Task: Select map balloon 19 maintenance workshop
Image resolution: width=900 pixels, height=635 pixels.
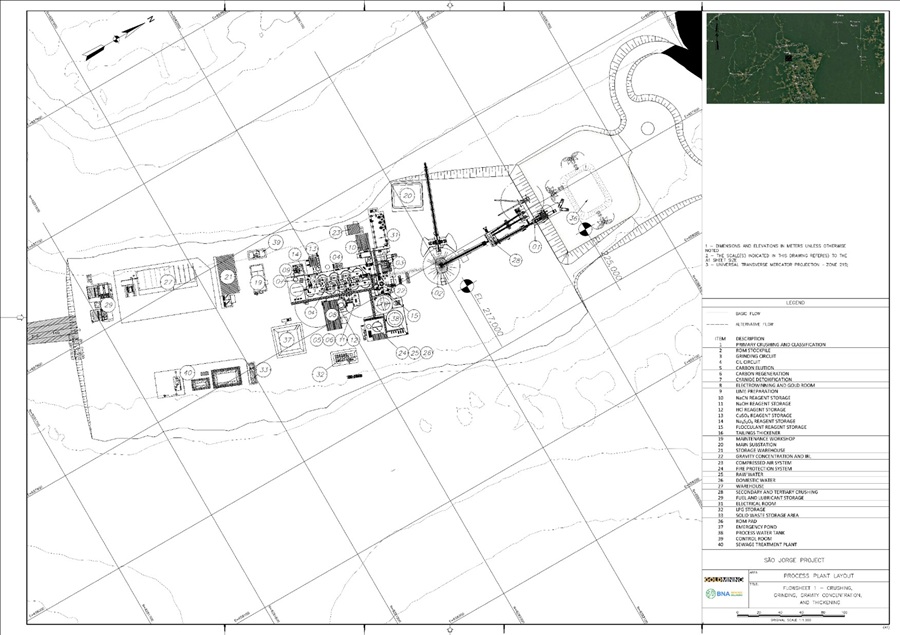Action: coord(258,282)
